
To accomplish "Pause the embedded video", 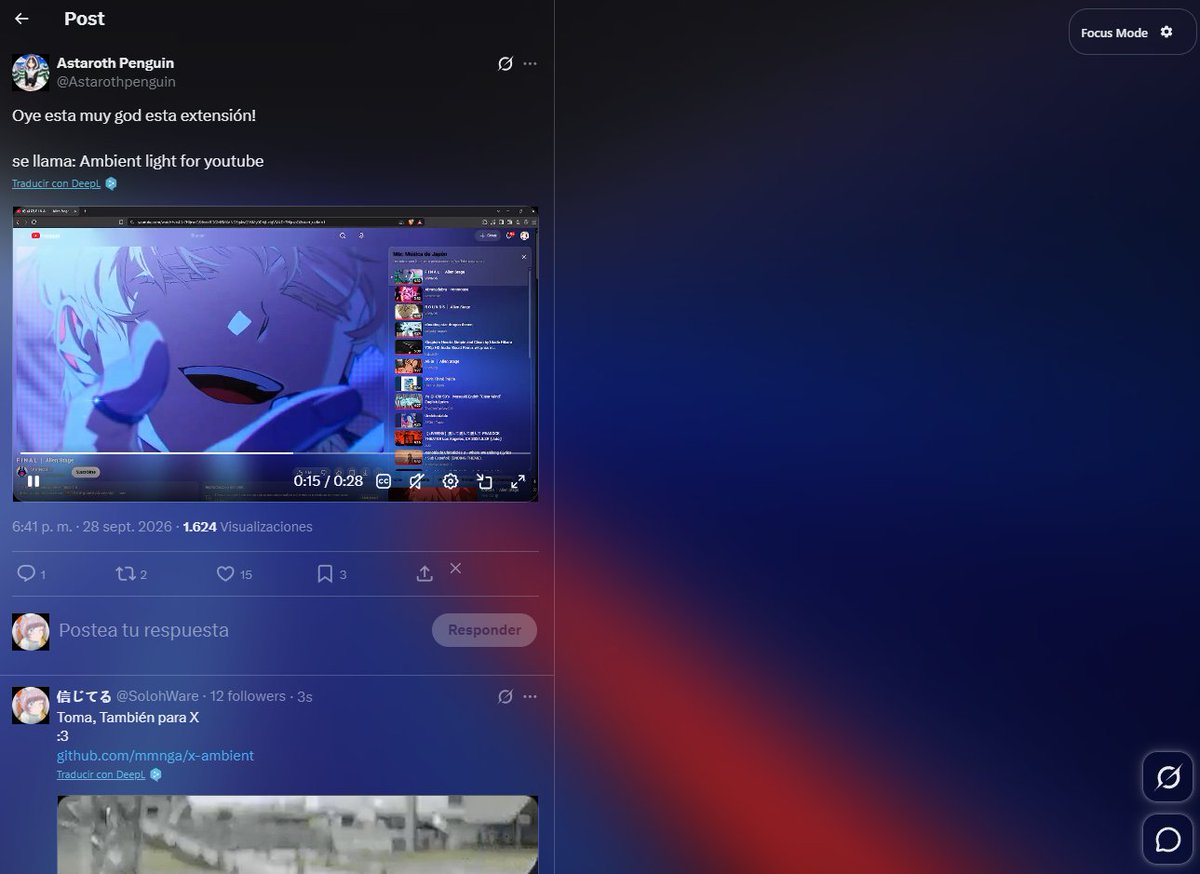I will 33,481.
